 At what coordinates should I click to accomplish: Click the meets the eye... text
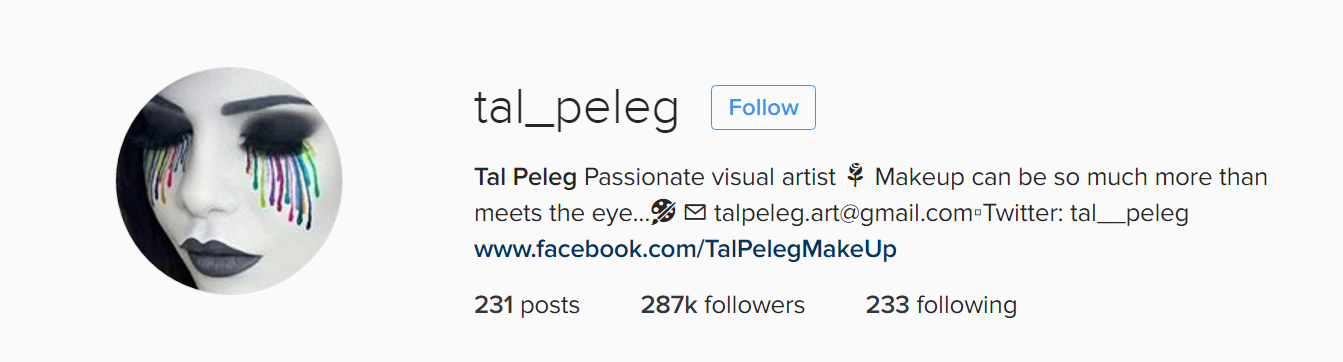pyautogui.click(x=560, y=214)
